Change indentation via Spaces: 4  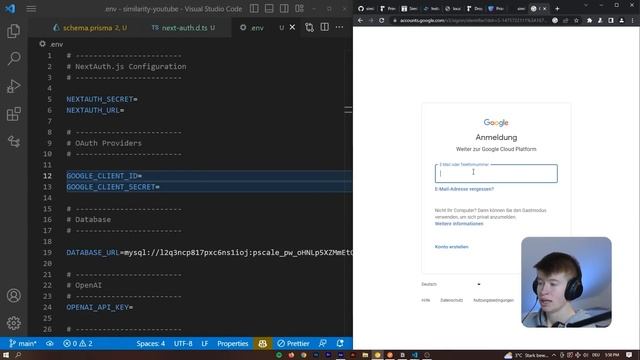151,344
